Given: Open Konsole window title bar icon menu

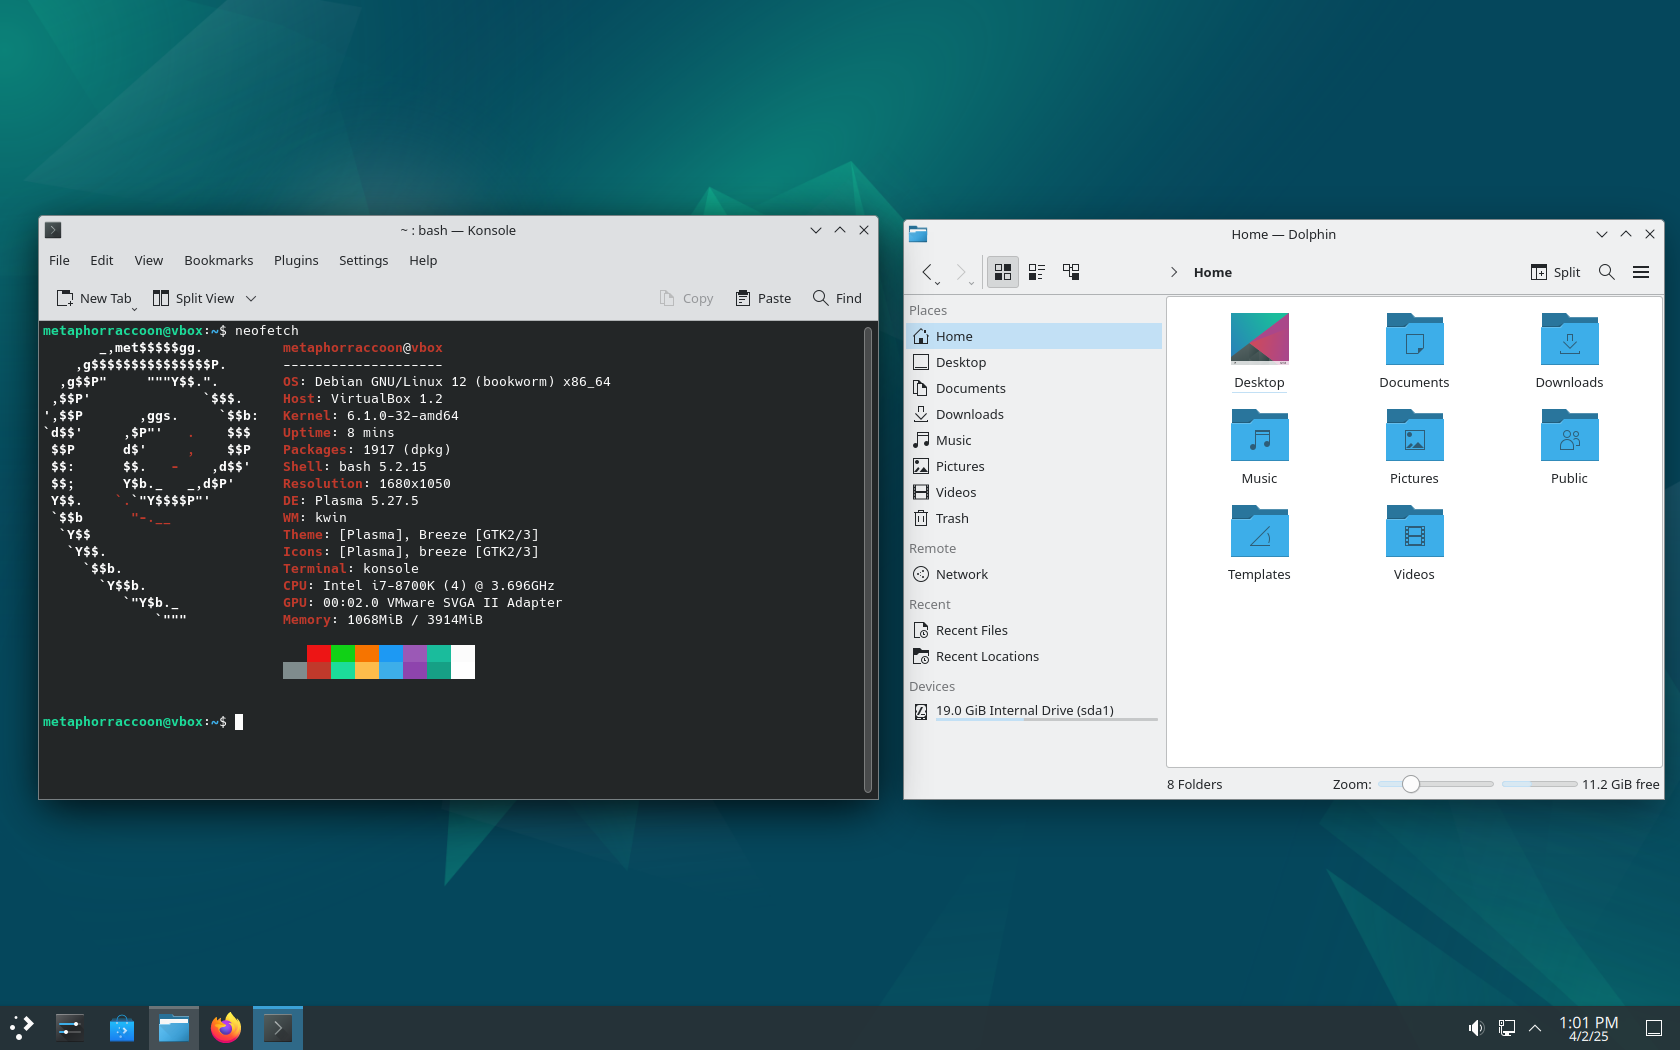Looking at the screenshot, I should tap(54, 230).
